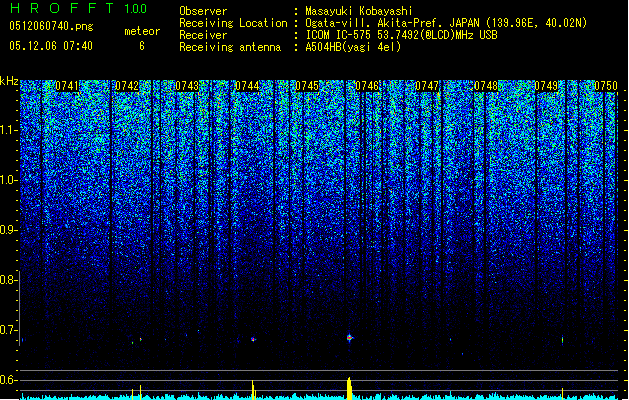Click the 1.0 kHz axis label
This screenshot has width=629, height=400.
pos(9,181)
